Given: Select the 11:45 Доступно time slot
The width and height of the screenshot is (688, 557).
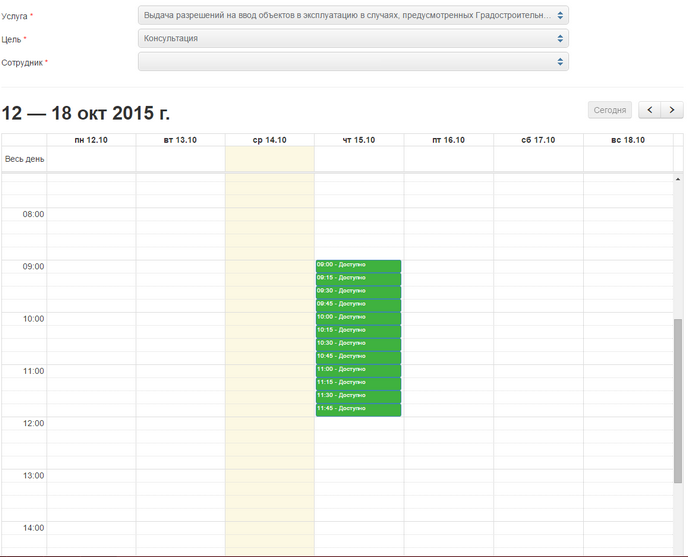Looking at the screenshot, I should tap(358, 409).
